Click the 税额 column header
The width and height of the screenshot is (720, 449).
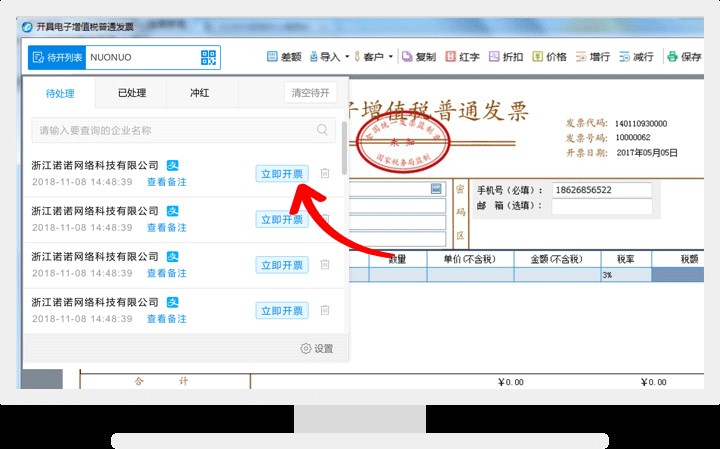(679, 259)
